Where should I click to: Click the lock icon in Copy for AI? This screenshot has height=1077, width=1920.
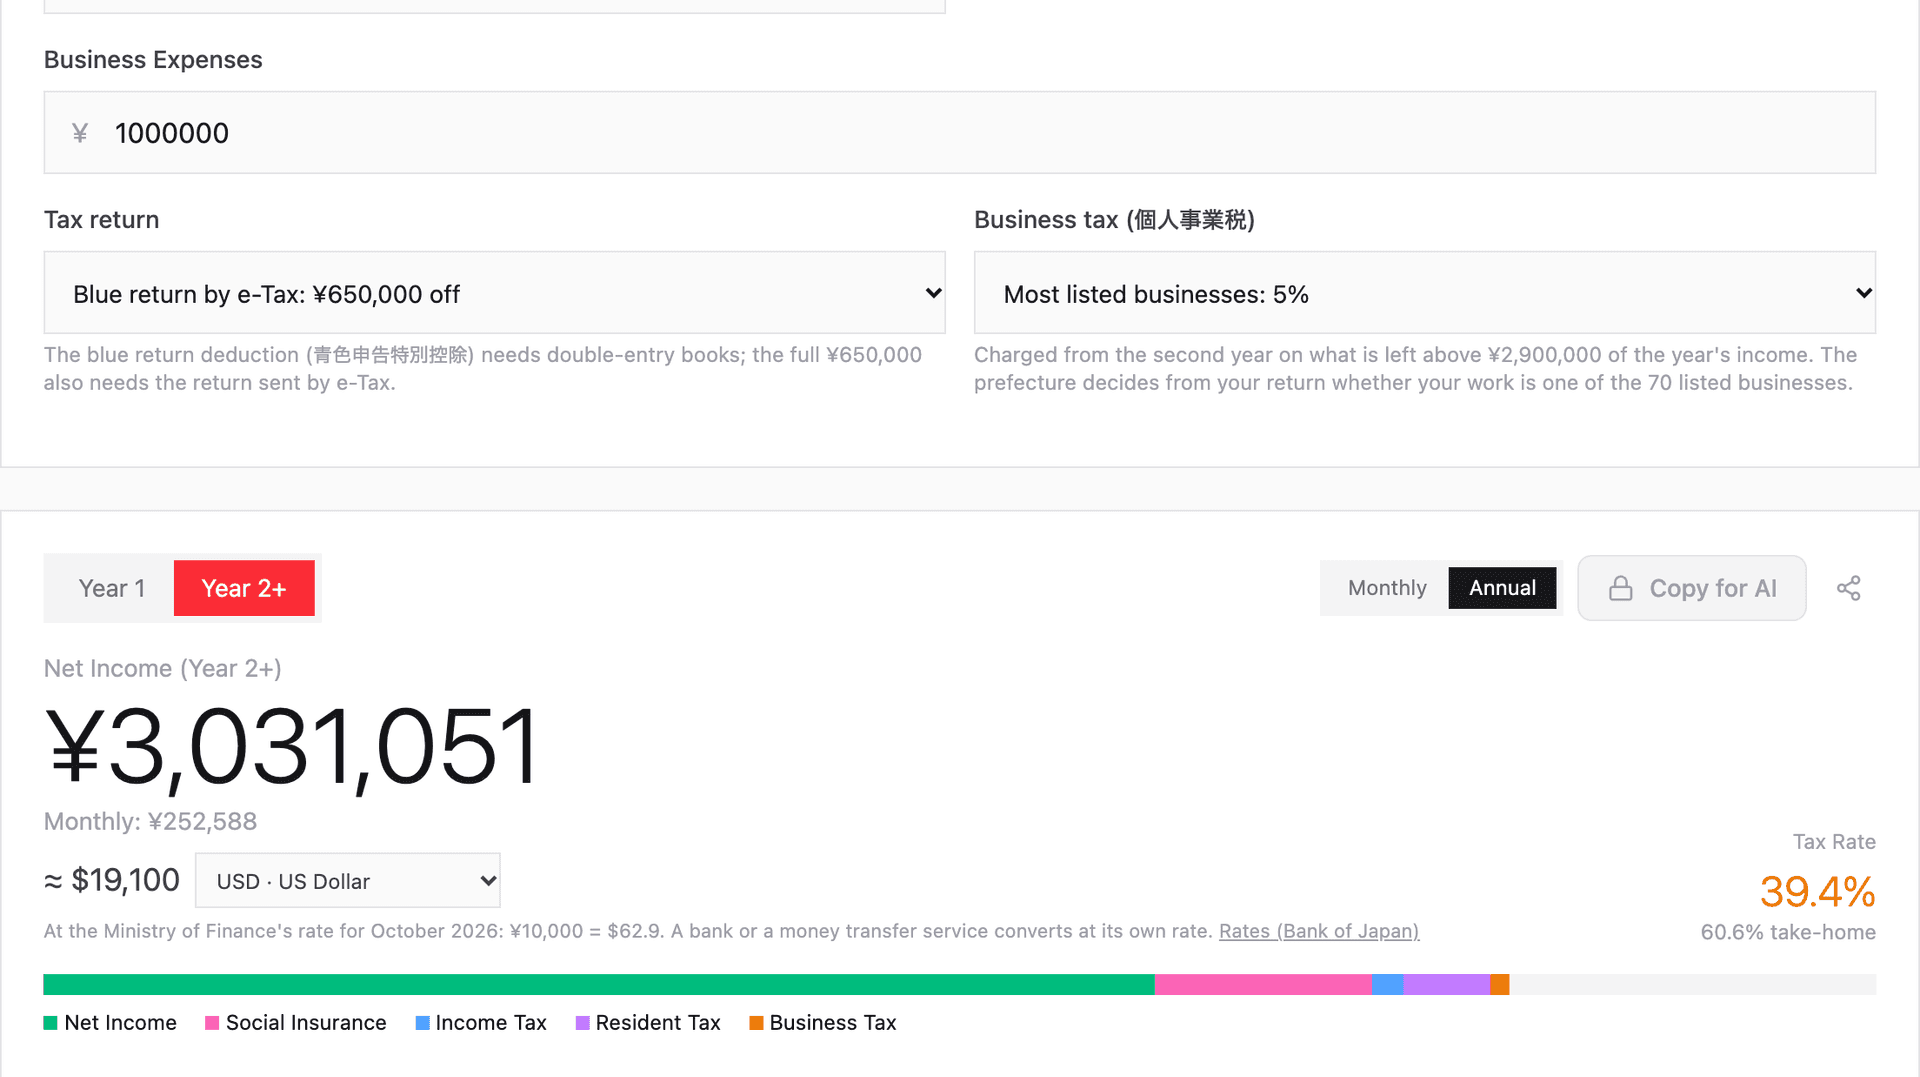(x=1620, y=588)
